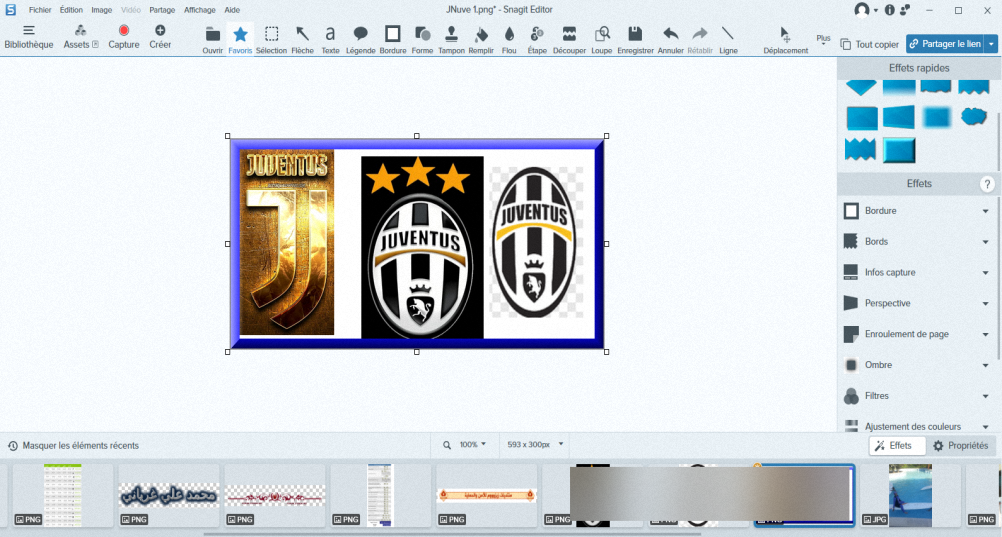Select the Déplacement move tool

(785, 40)
